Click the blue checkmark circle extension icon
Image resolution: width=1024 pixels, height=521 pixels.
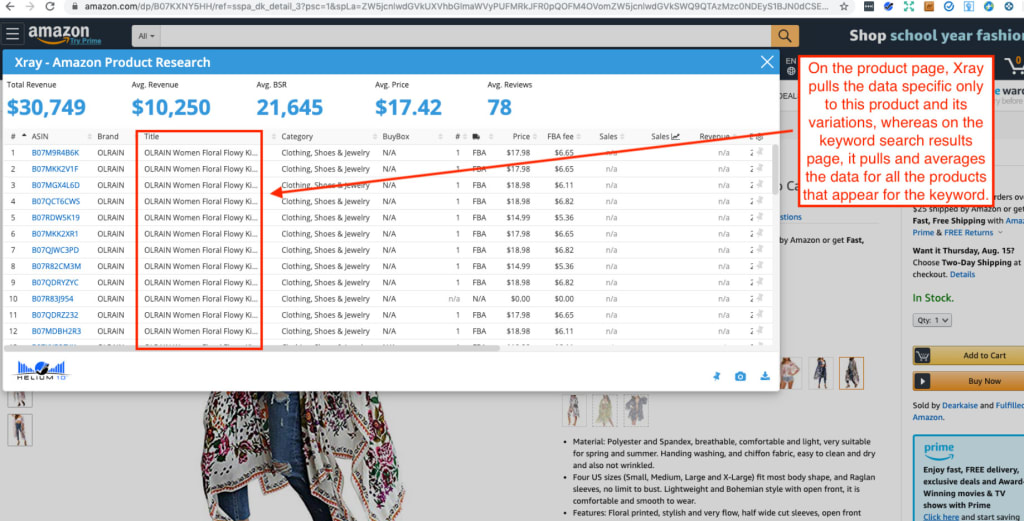949,7
